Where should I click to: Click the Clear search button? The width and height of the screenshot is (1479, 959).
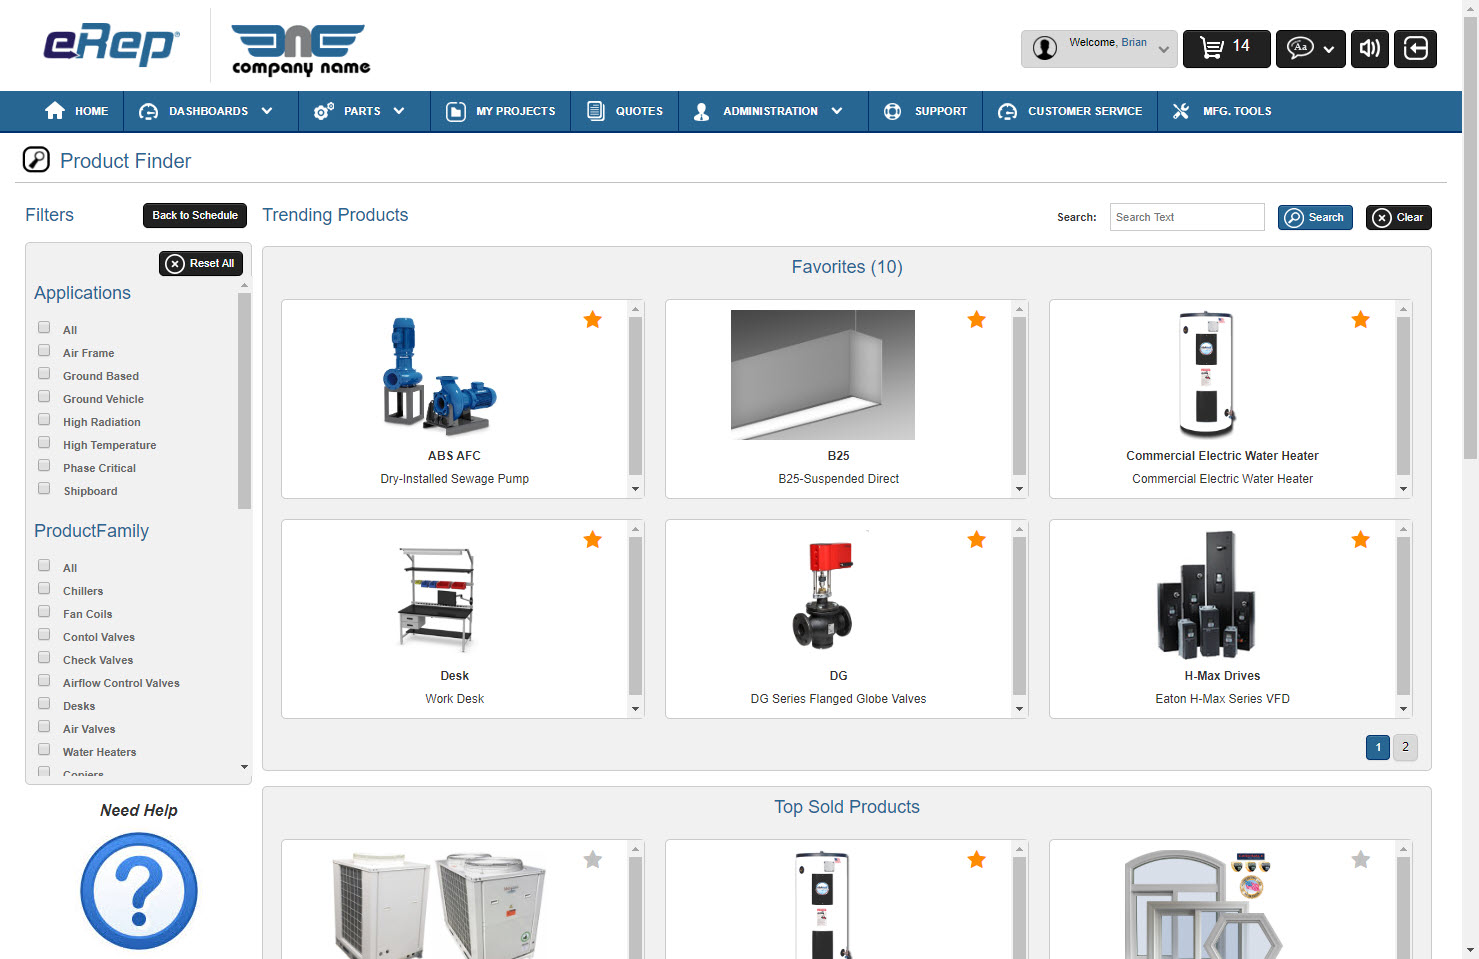[1398, 217]
